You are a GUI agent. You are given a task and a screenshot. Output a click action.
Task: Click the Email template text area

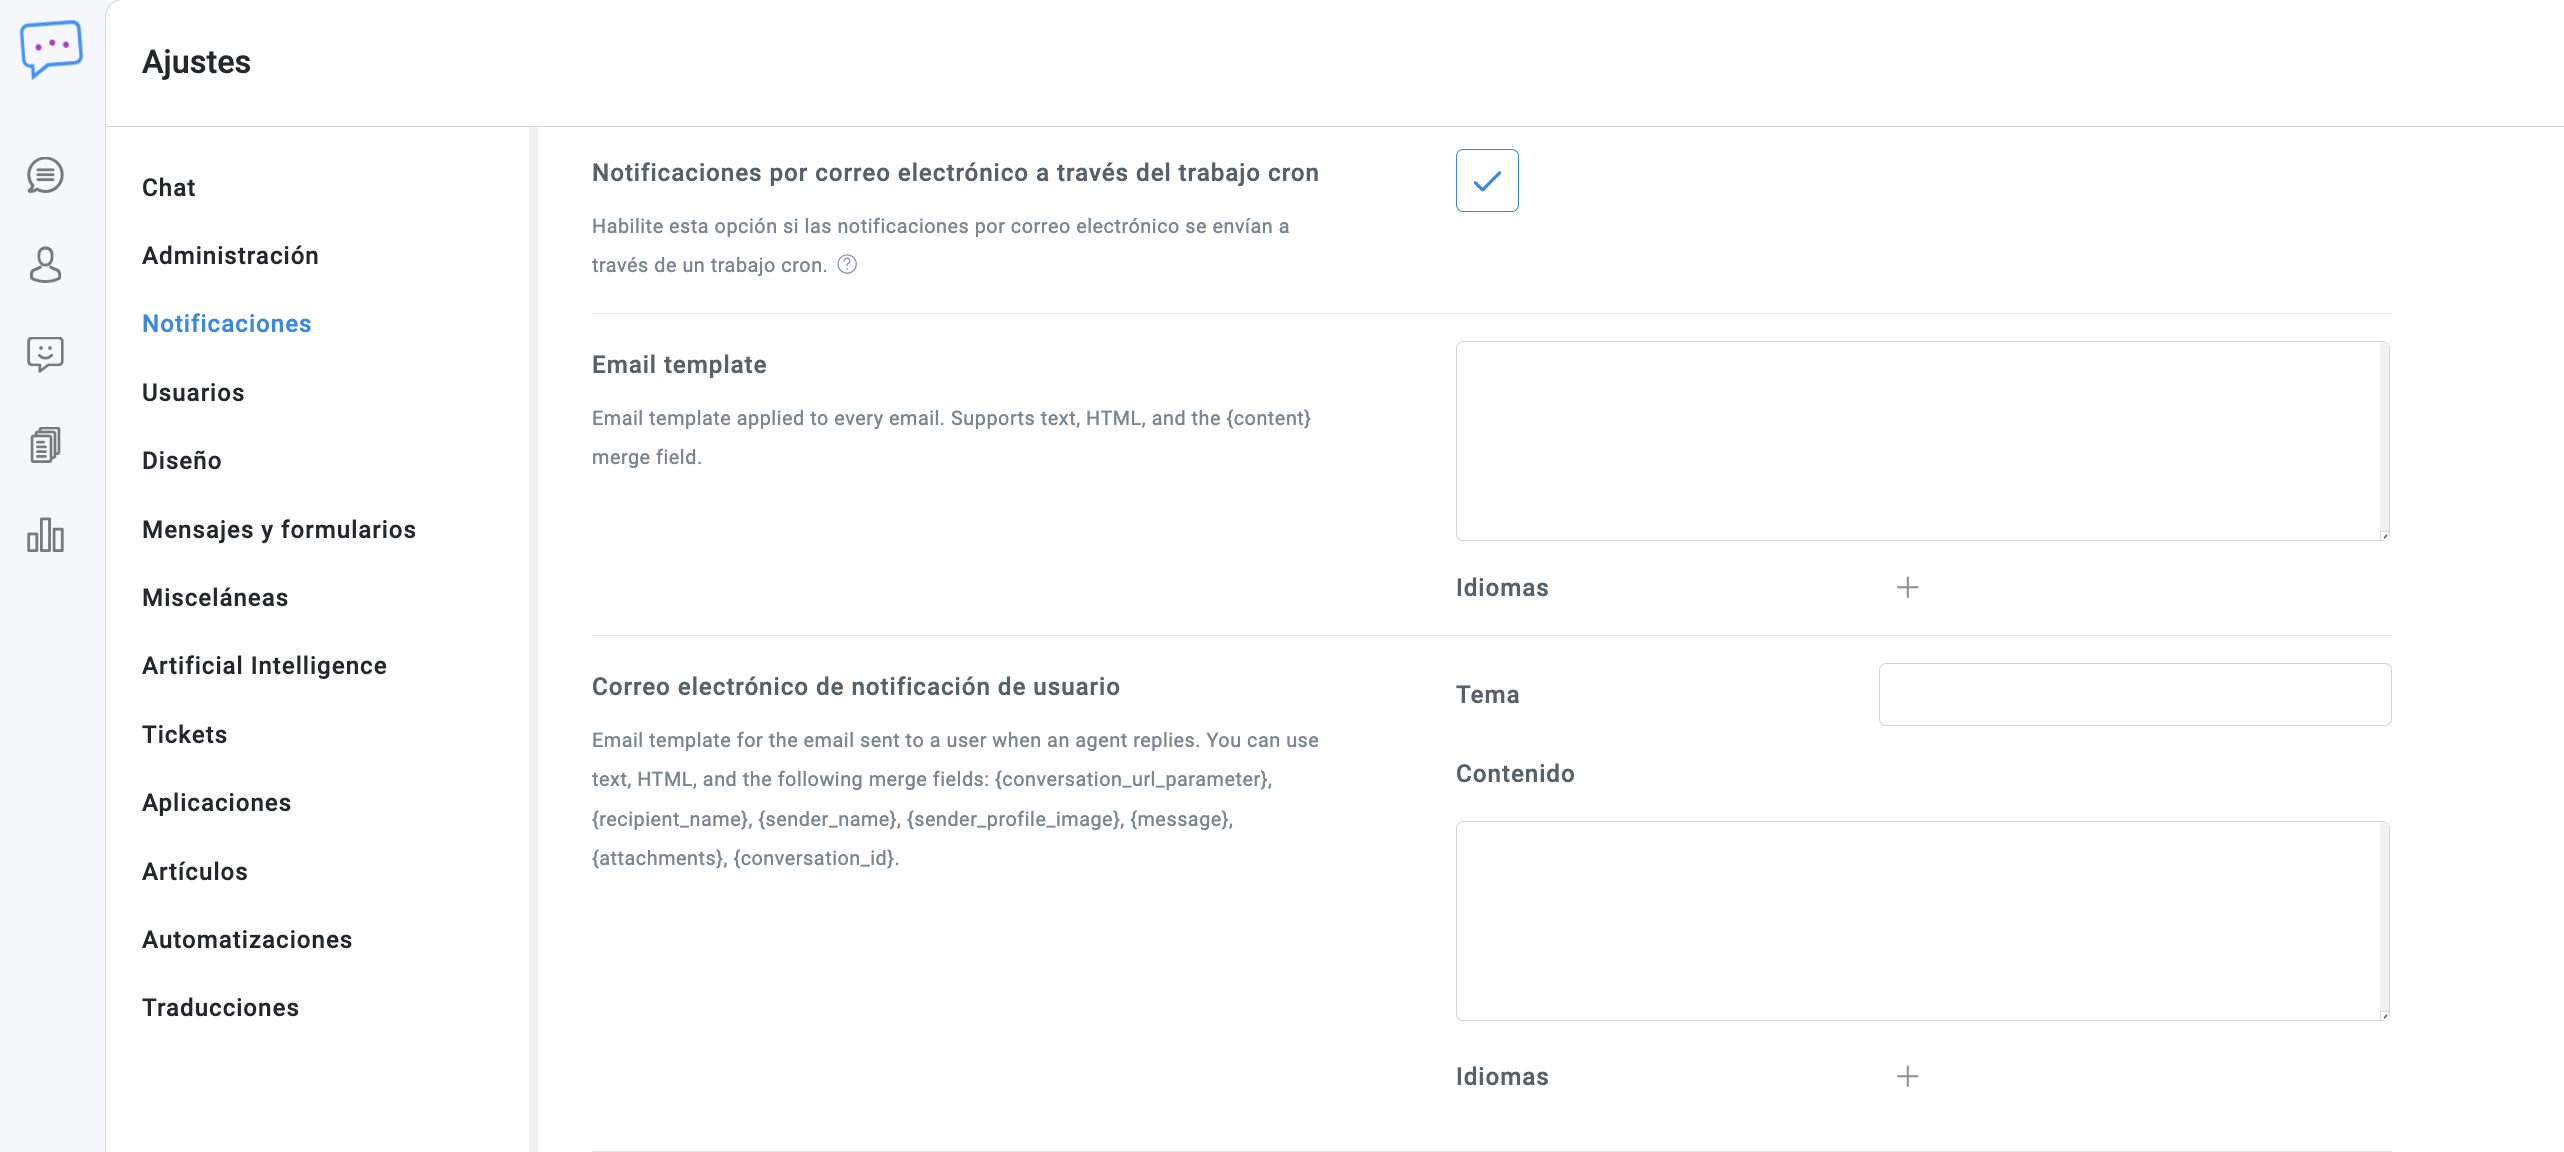click(1921, 440)
